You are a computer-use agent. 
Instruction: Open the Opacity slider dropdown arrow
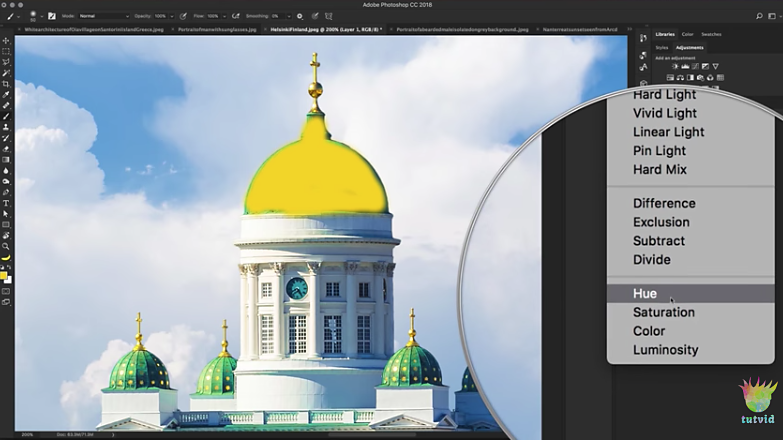coord(172,16)
